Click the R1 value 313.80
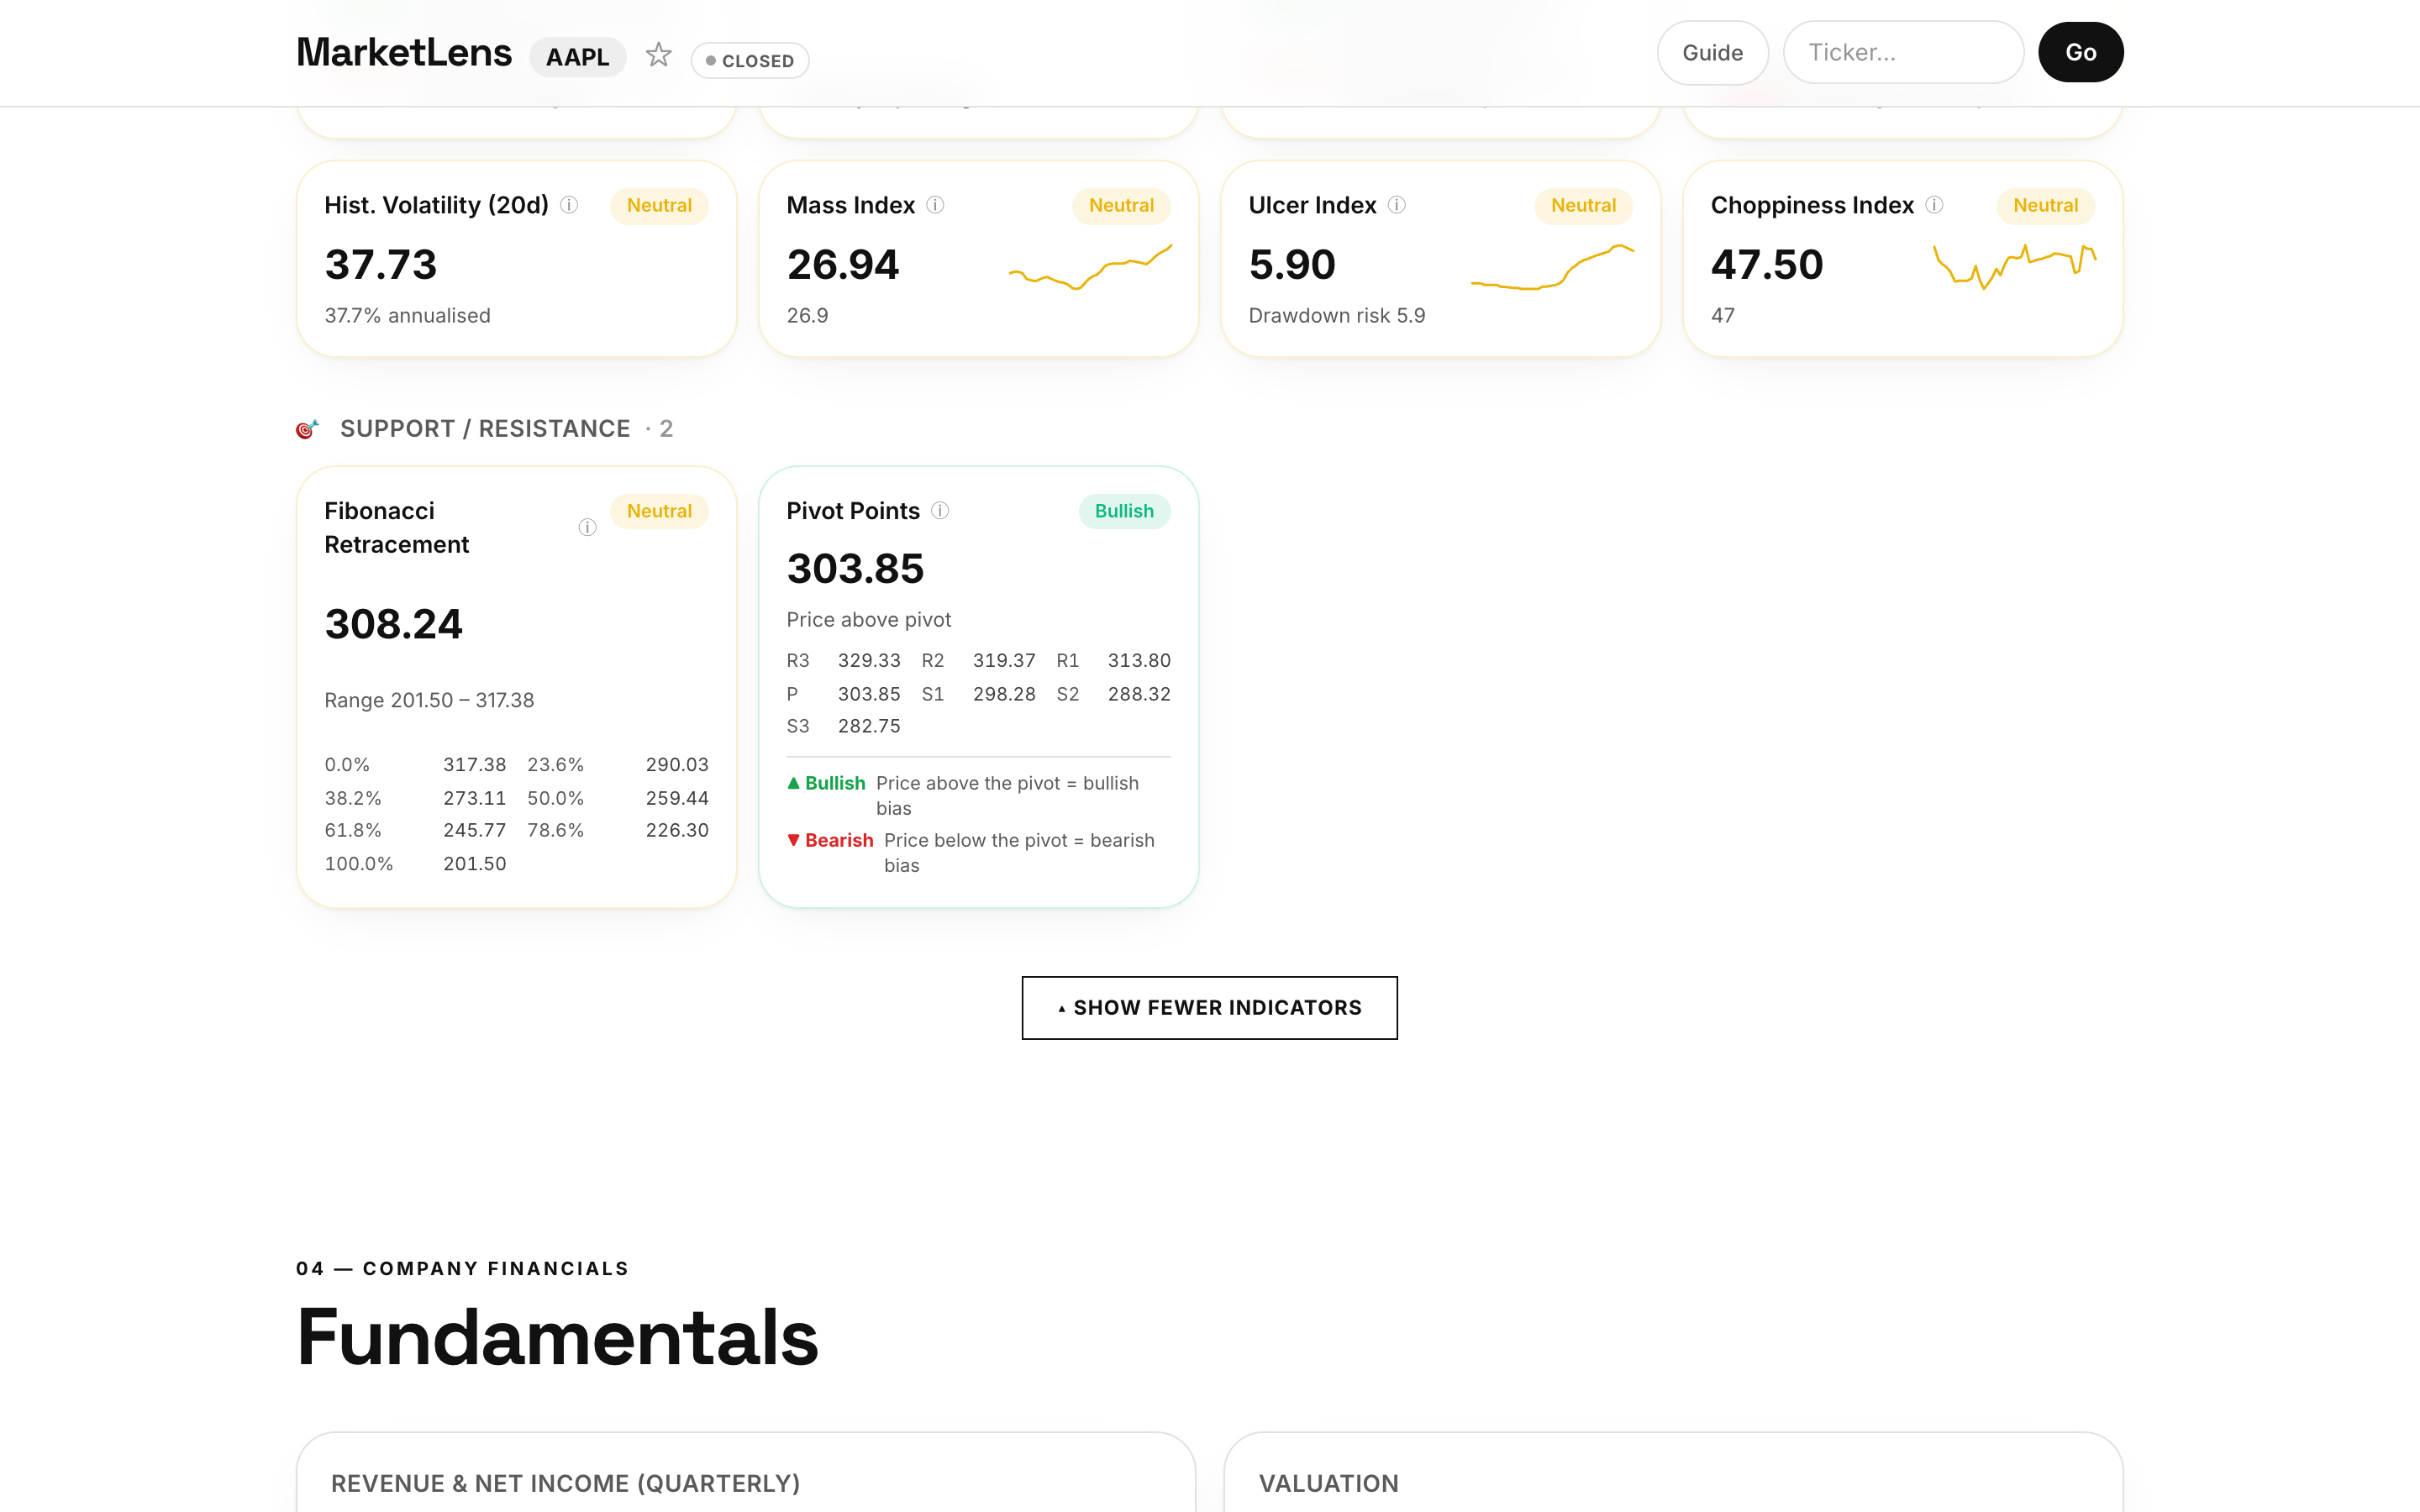The height and width of the screenshot is (1512, 2420). (1139, 661)
